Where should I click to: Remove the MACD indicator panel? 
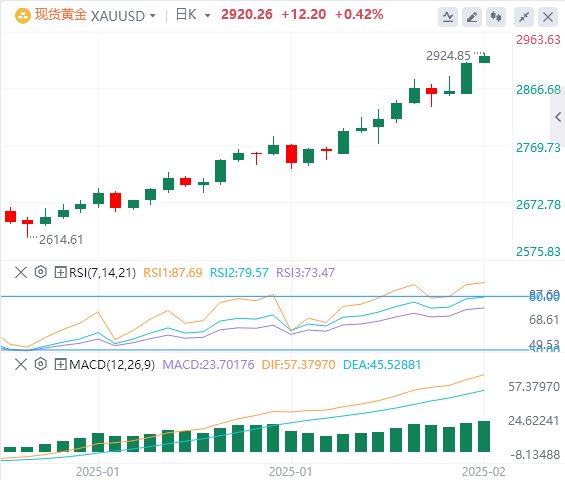coord(21,364)
